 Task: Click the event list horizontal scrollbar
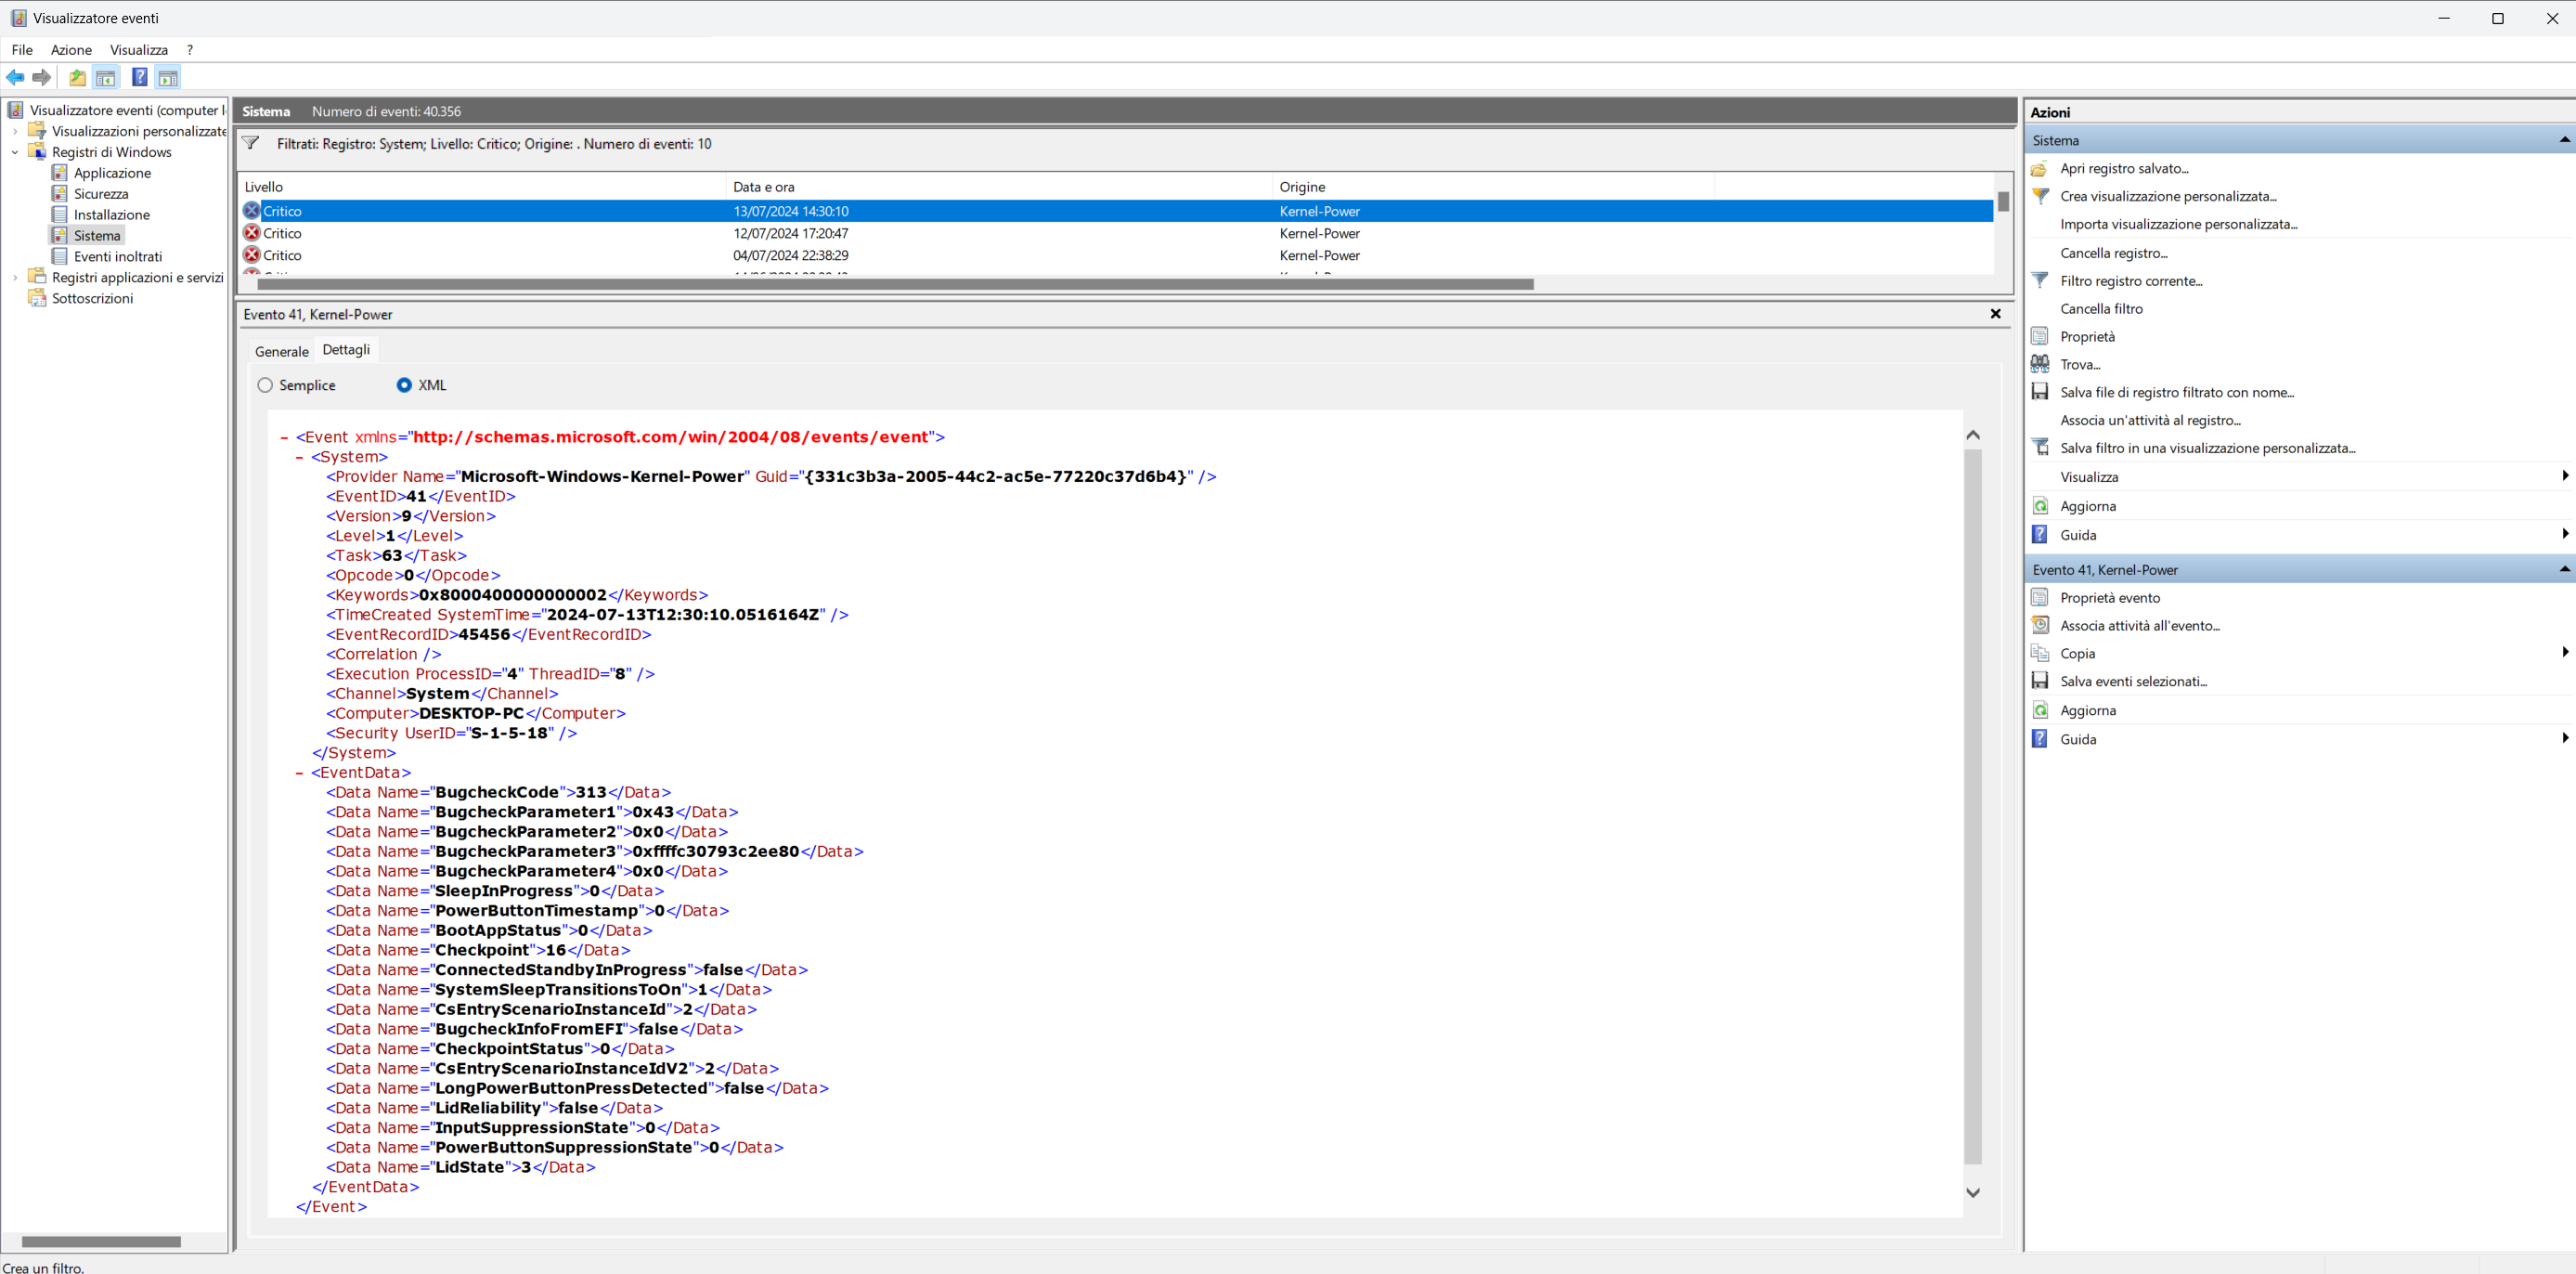[x=895, y=285]
